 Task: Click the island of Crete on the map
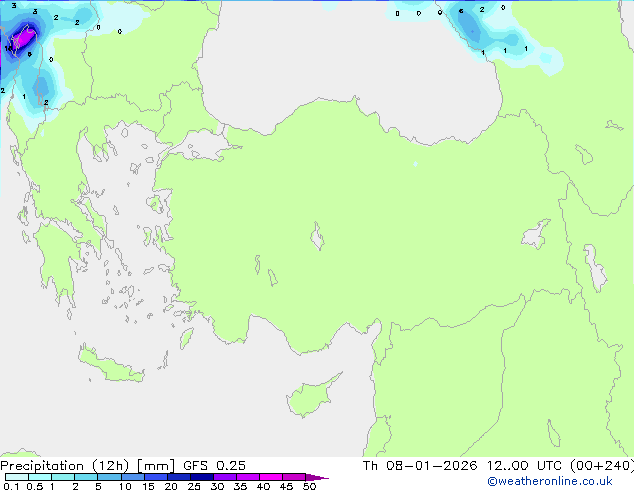click(x=109, y=366)
